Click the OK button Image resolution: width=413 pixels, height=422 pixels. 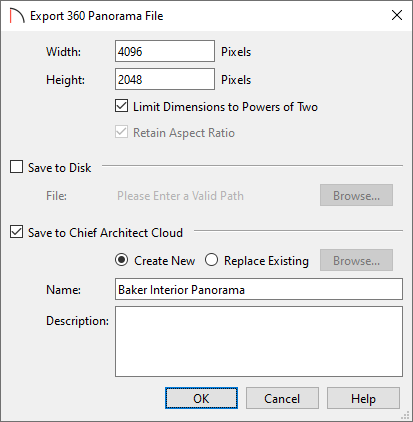tap(201, 398)
